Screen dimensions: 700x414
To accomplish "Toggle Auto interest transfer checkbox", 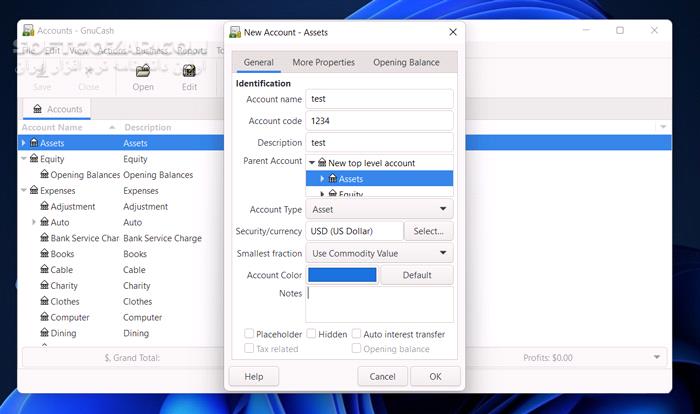I will click(x=356, y=334).
